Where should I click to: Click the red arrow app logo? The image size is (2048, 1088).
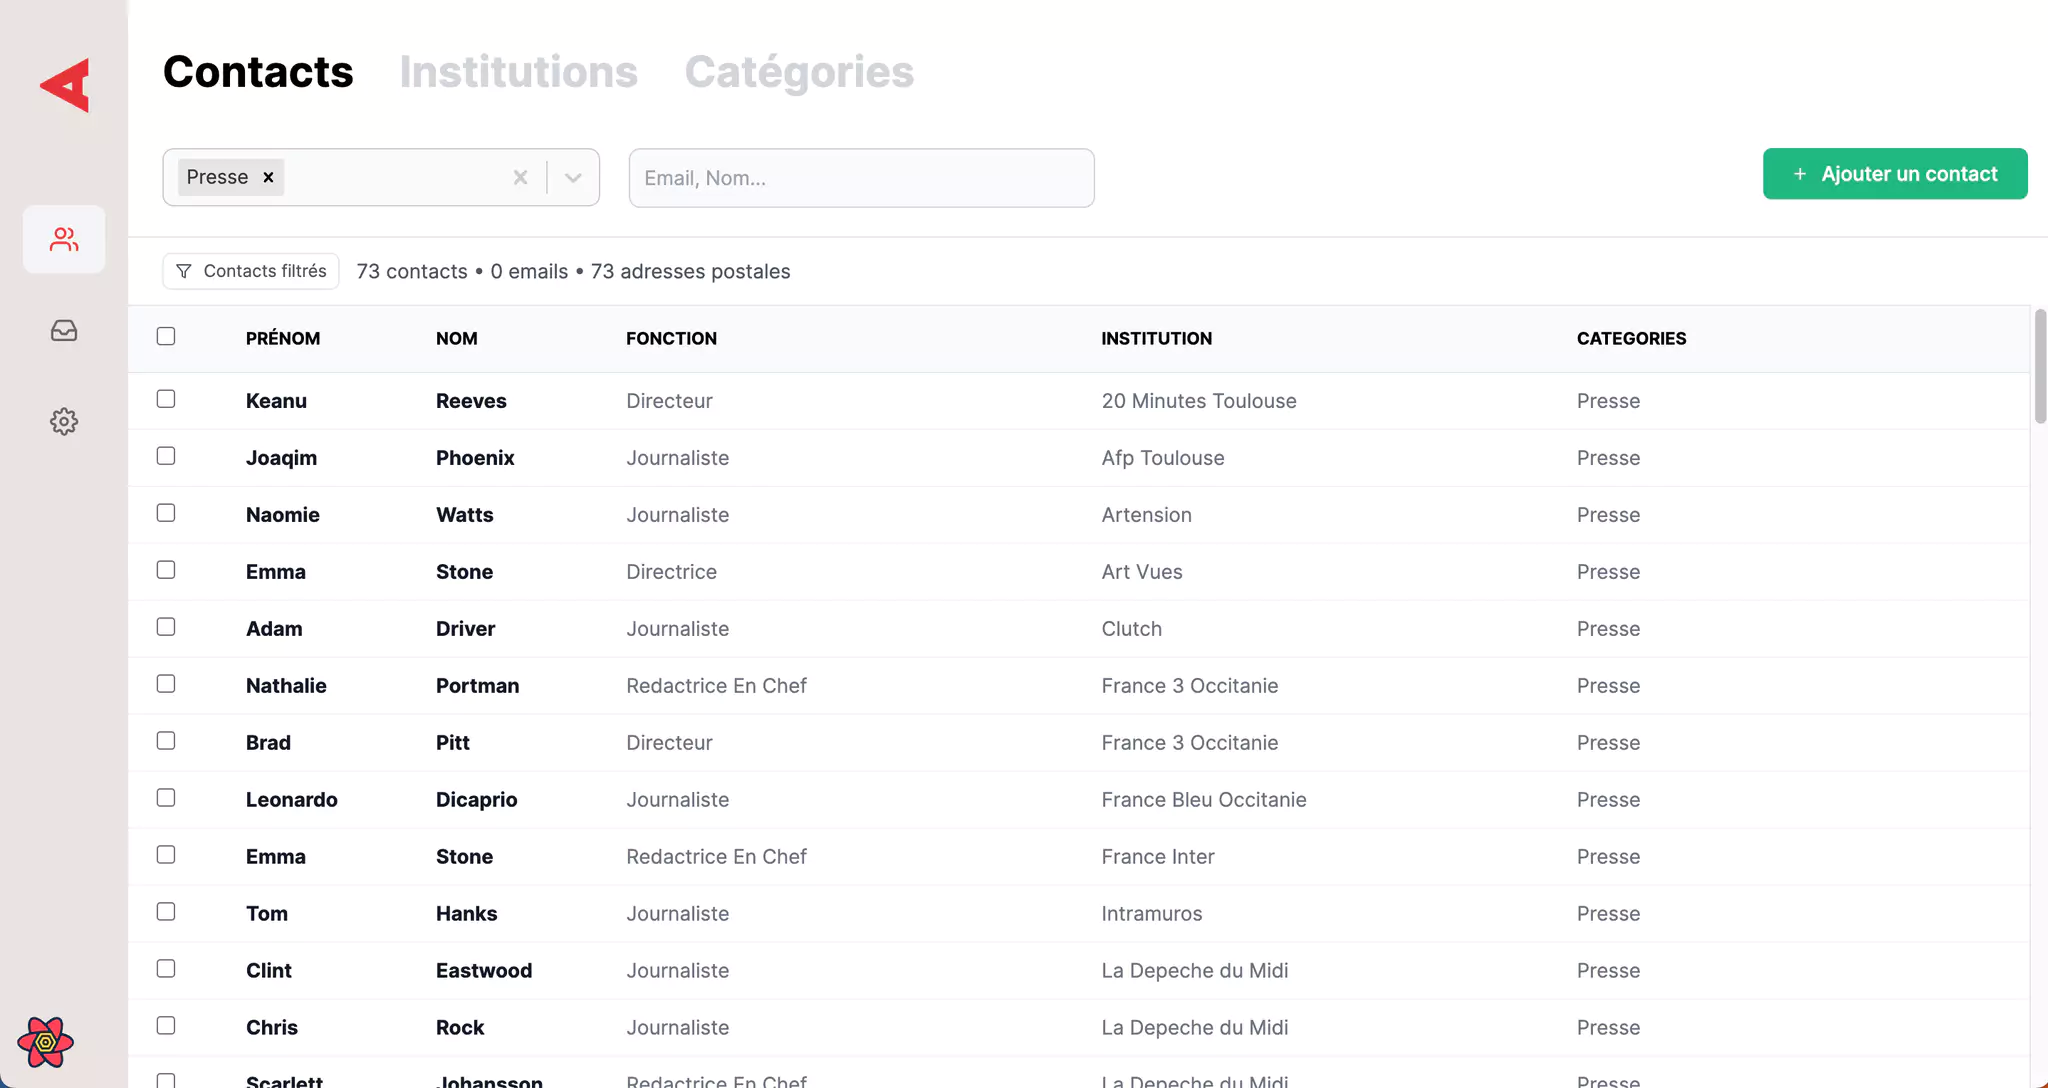[x=65, y=85]
